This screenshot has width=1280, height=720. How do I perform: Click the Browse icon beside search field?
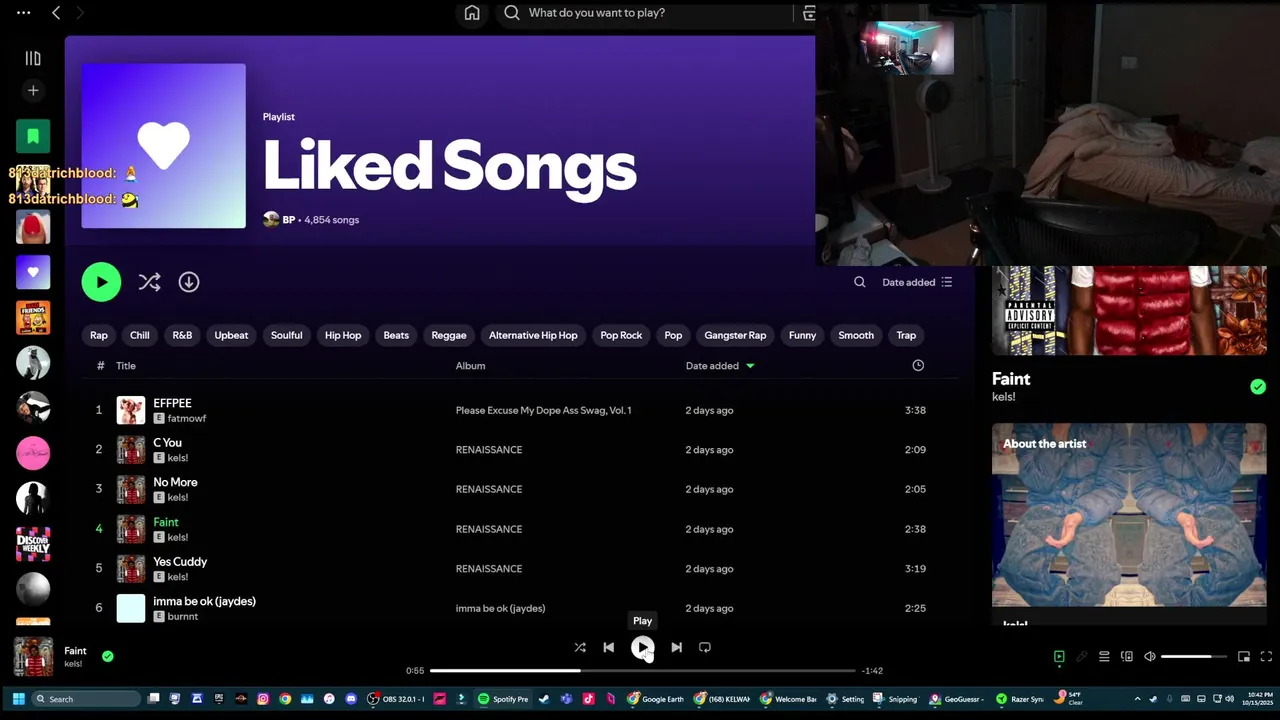click(x=809, y=13)
